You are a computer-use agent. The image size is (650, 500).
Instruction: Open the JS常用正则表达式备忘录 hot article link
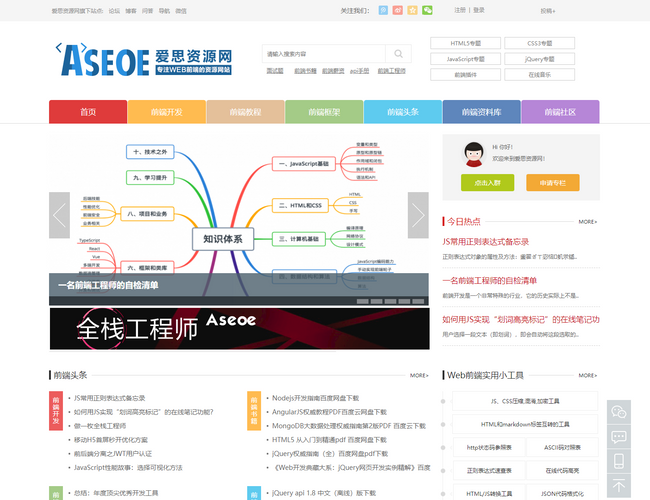485,242
